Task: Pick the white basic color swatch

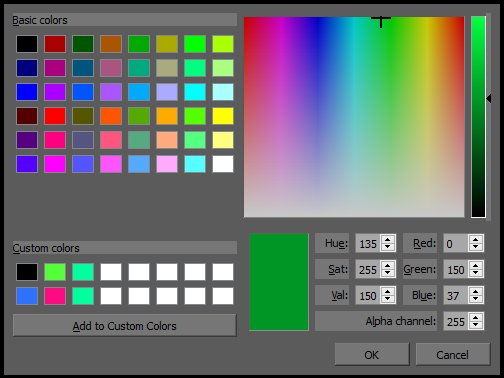Action: (x=223, y=164)
